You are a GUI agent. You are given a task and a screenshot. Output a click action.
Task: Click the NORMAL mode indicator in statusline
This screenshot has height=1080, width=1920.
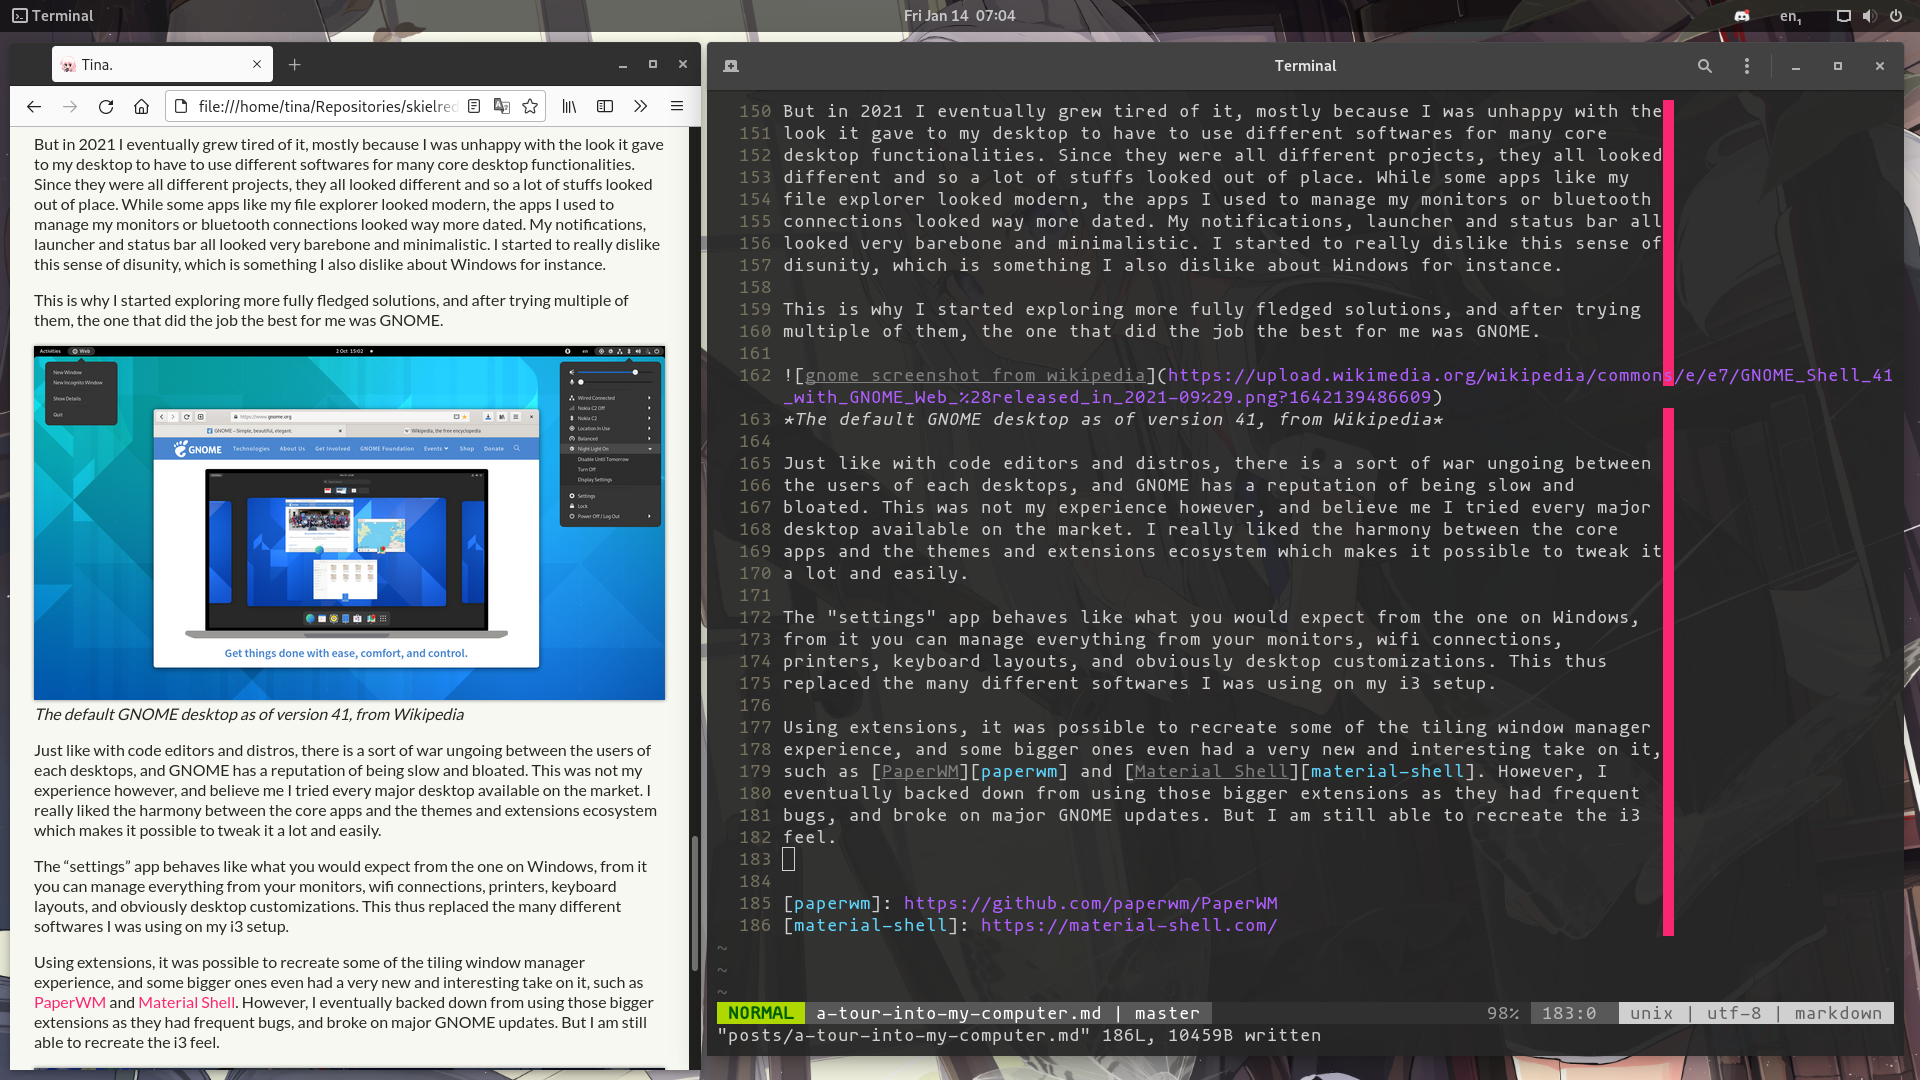click(761, 1013)
